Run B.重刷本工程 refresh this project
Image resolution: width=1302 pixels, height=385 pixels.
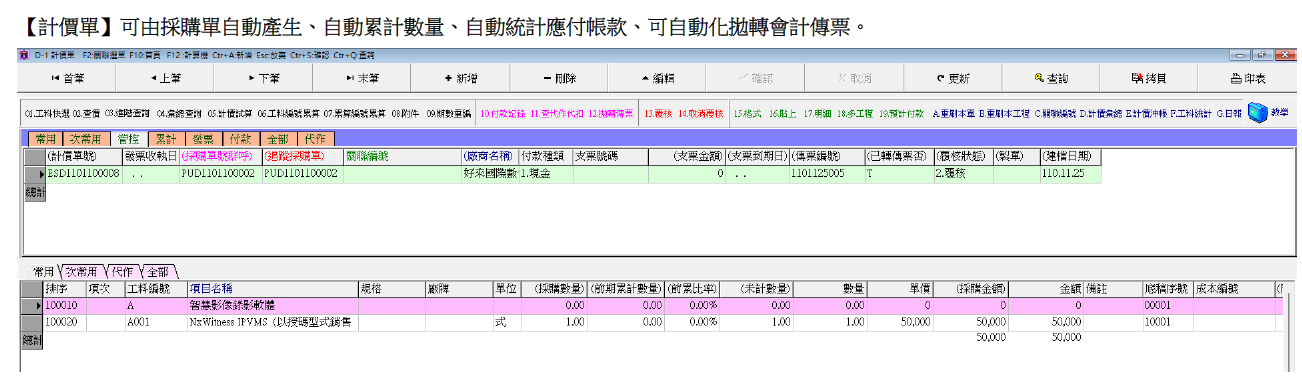[1003, 114]
